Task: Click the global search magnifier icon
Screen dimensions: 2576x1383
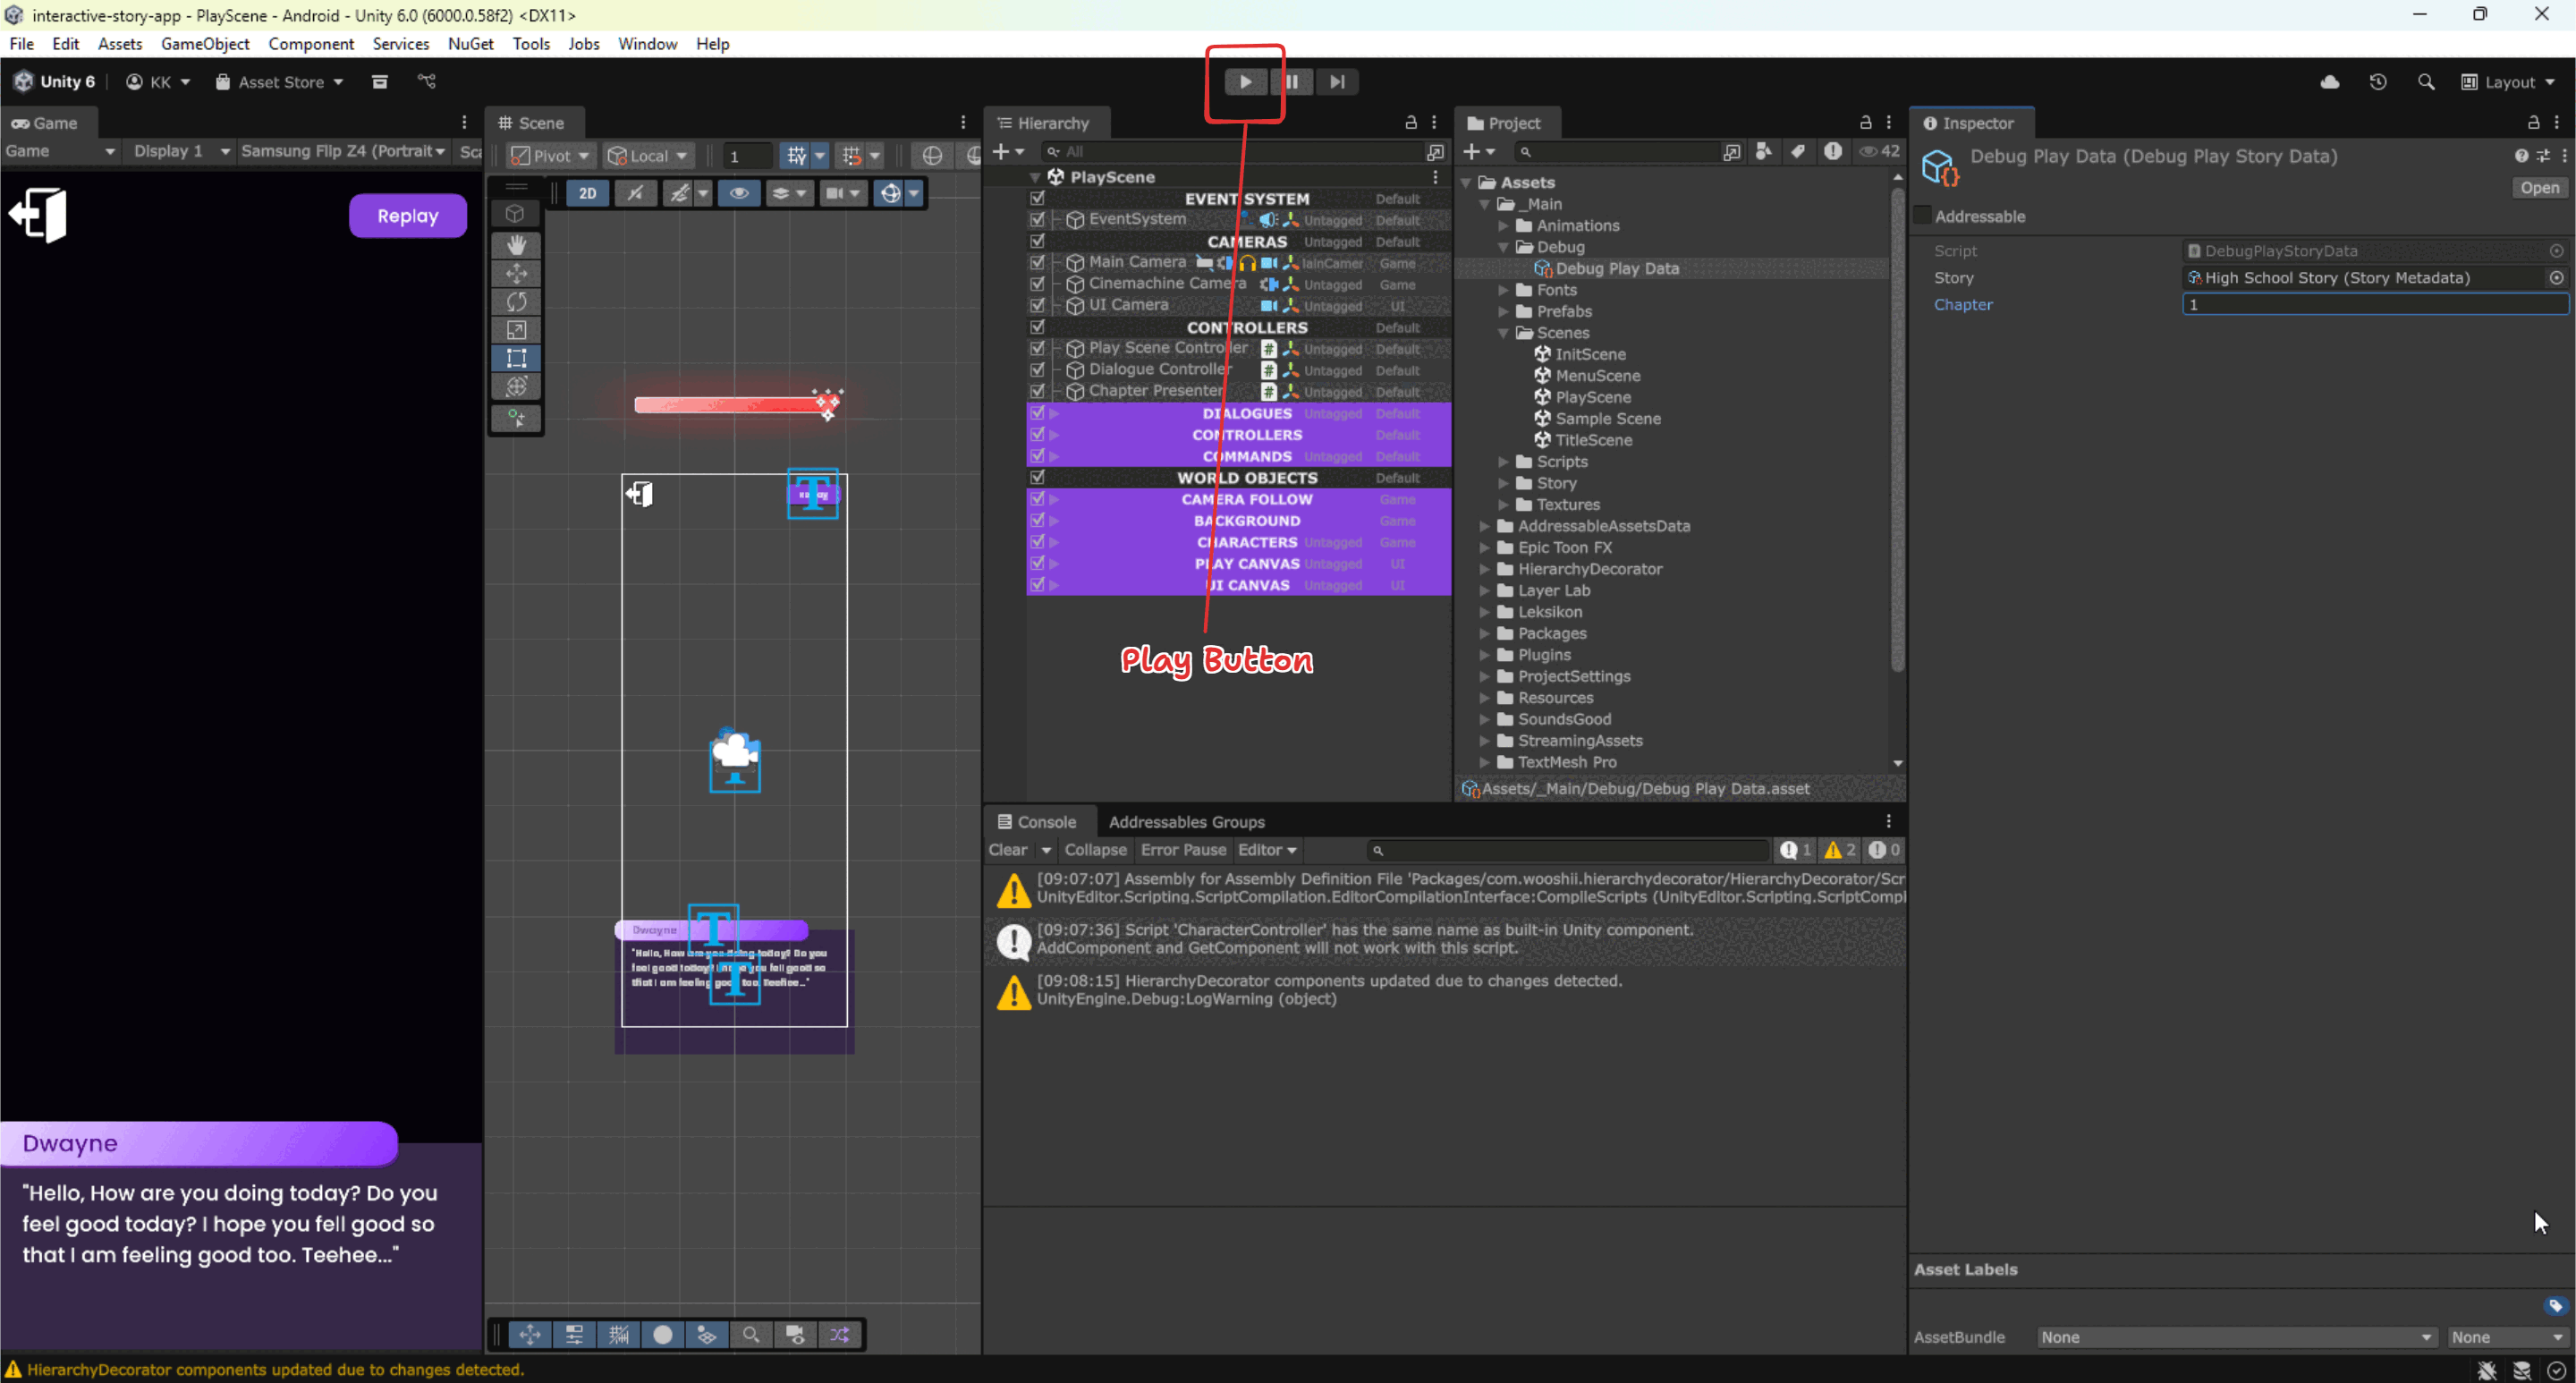Action: point(2425,82)
